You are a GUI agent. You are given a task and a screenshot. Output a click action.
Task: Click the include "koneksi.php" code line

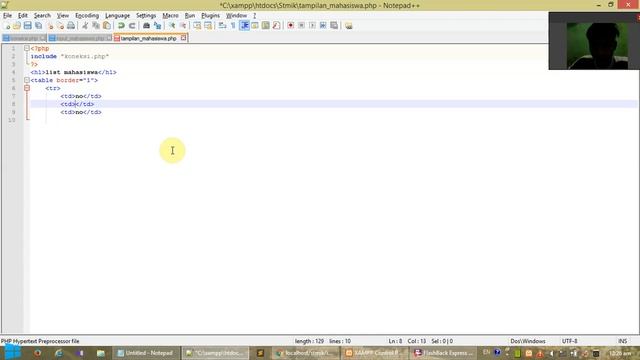[x=70, y=56]
